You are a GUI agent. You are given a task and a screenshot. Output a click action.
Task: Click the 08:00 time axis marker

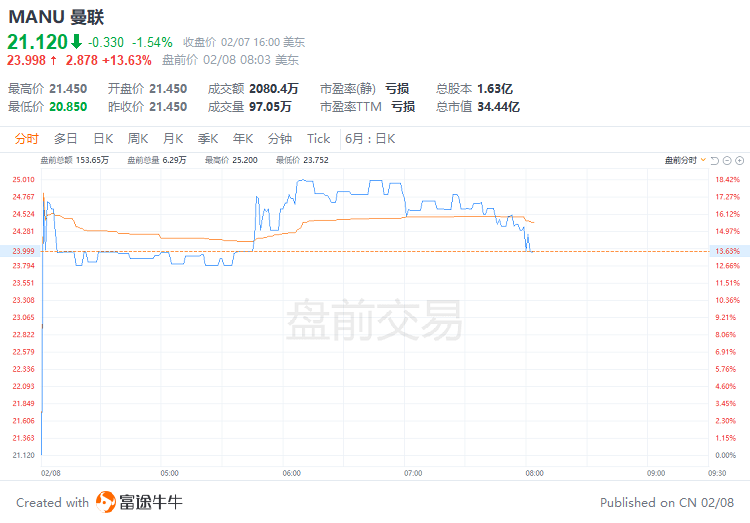pos(534,473)
